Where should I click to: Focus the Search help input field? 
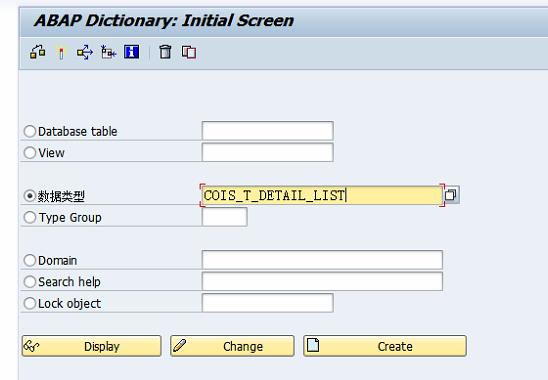322,281
